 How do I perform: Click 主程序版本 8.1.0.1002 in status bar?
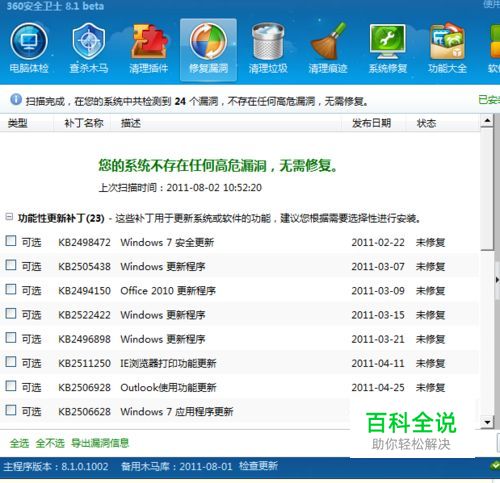pos(56,466)
